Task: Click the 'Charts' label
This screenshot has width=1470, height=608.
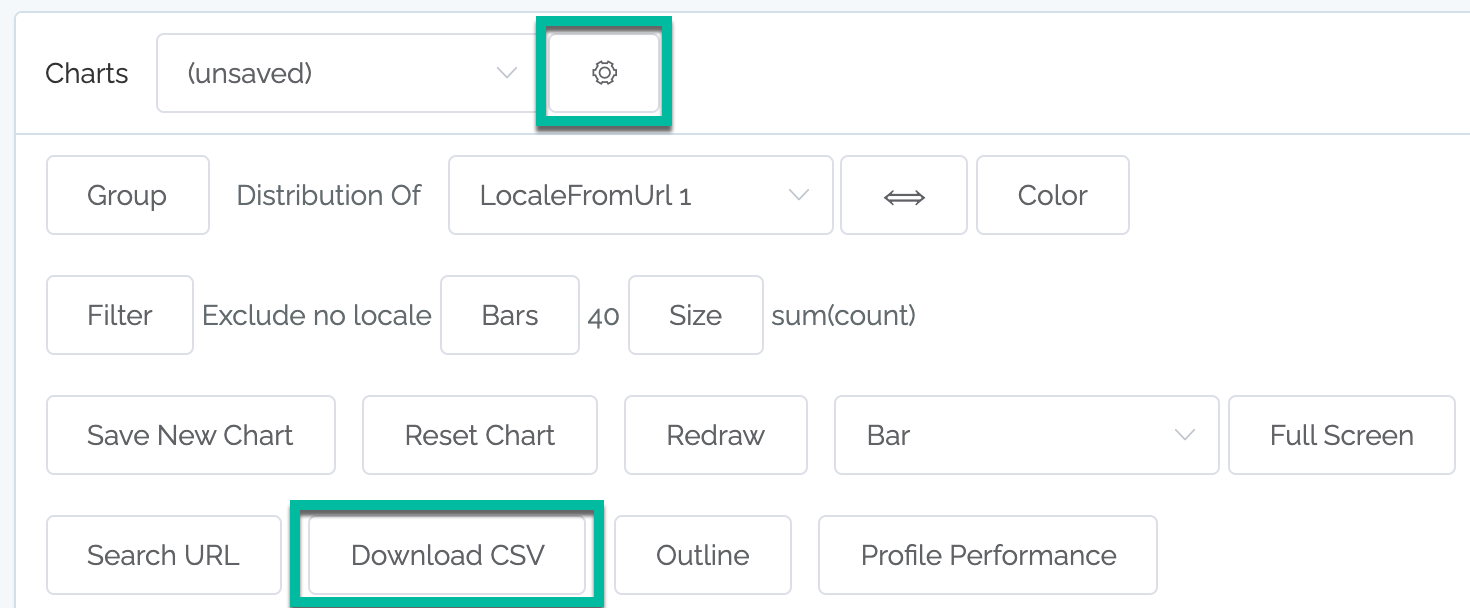Action: point(87,73)
